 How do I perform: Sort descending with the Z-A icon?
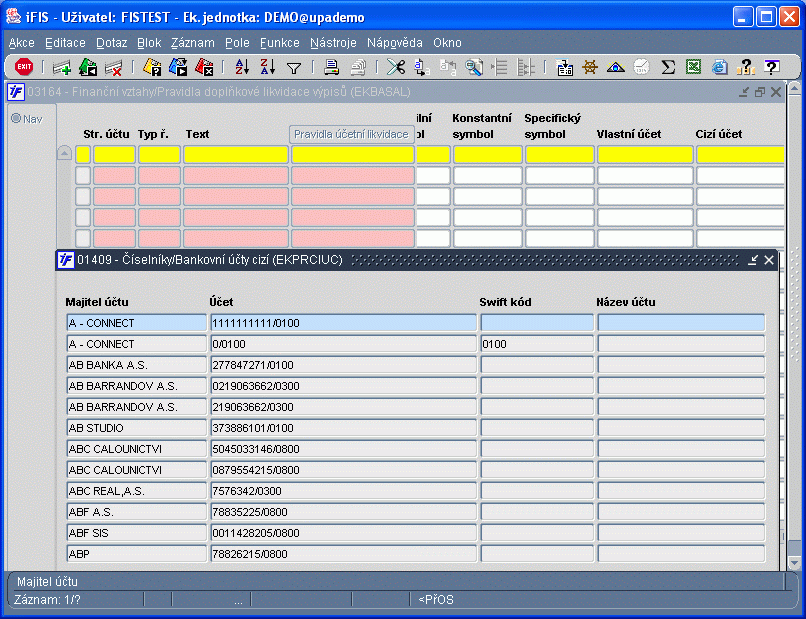[268, 67]
